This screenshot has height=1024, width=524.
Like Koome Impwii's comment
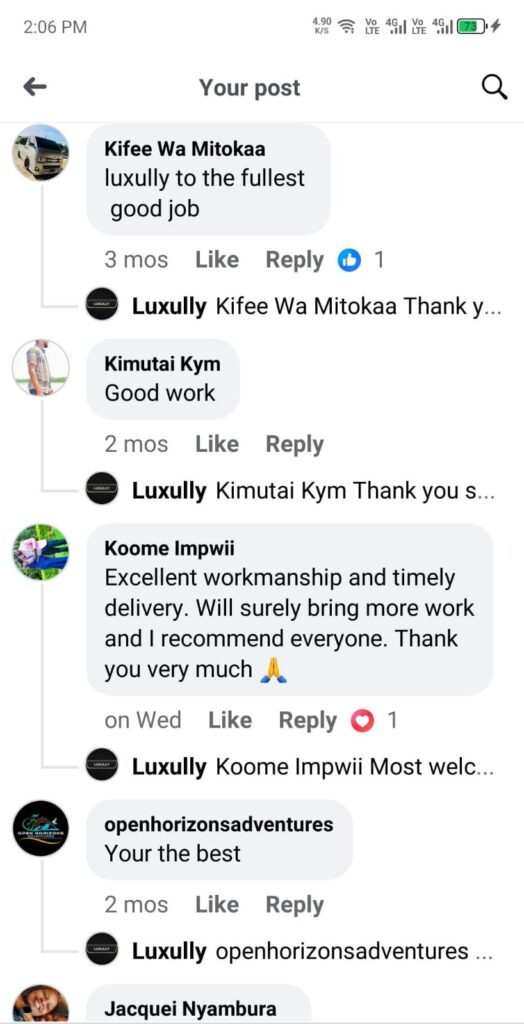click(x=230, y=720)
